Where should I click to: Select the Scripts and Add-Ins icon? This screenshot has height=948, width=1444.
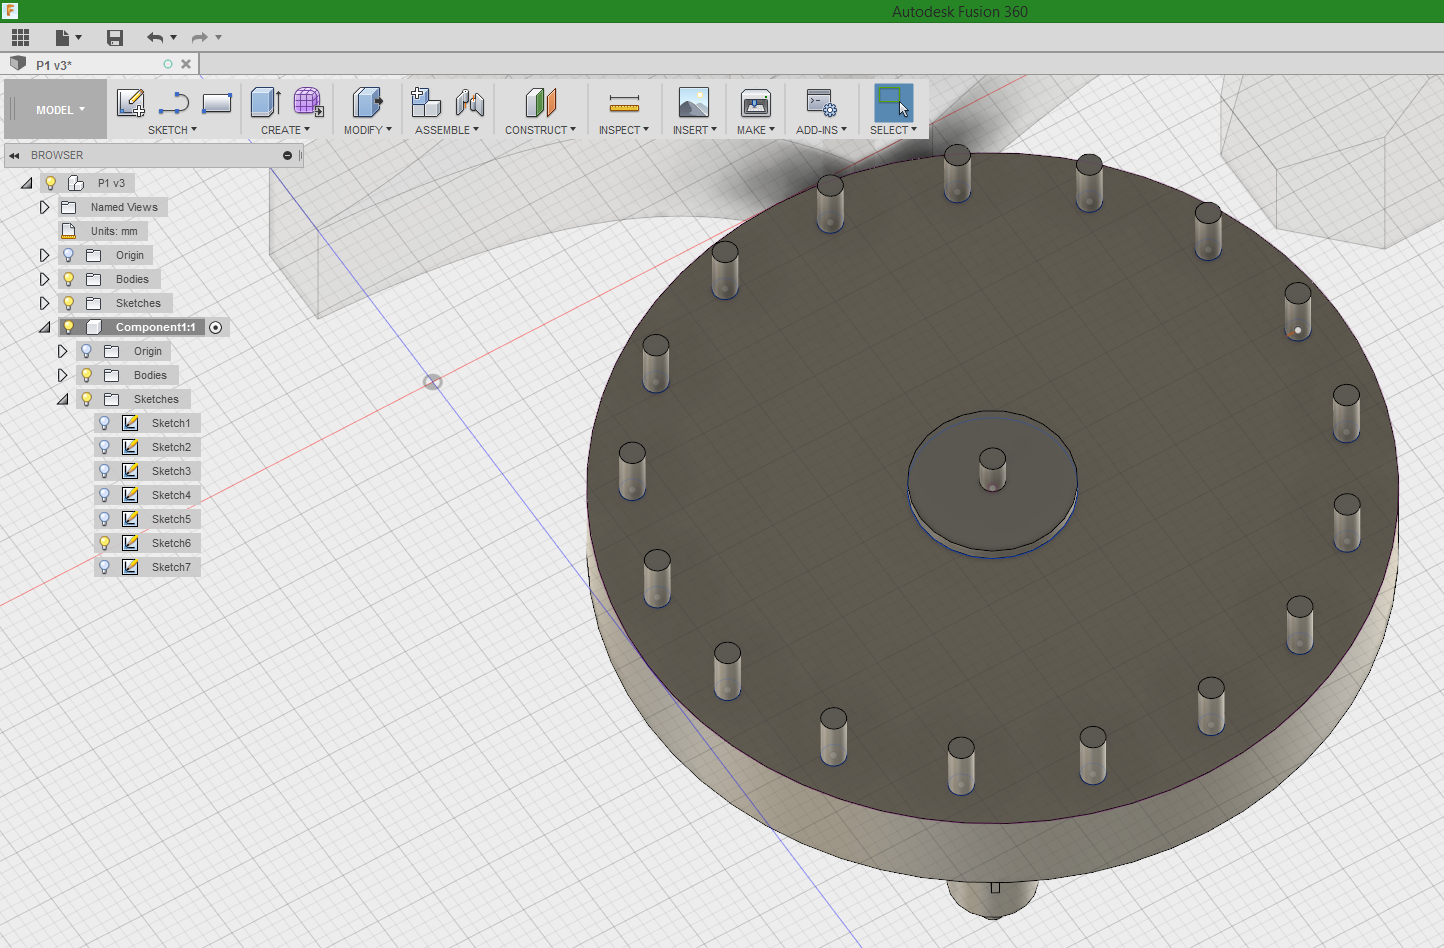tap(821, 103)
